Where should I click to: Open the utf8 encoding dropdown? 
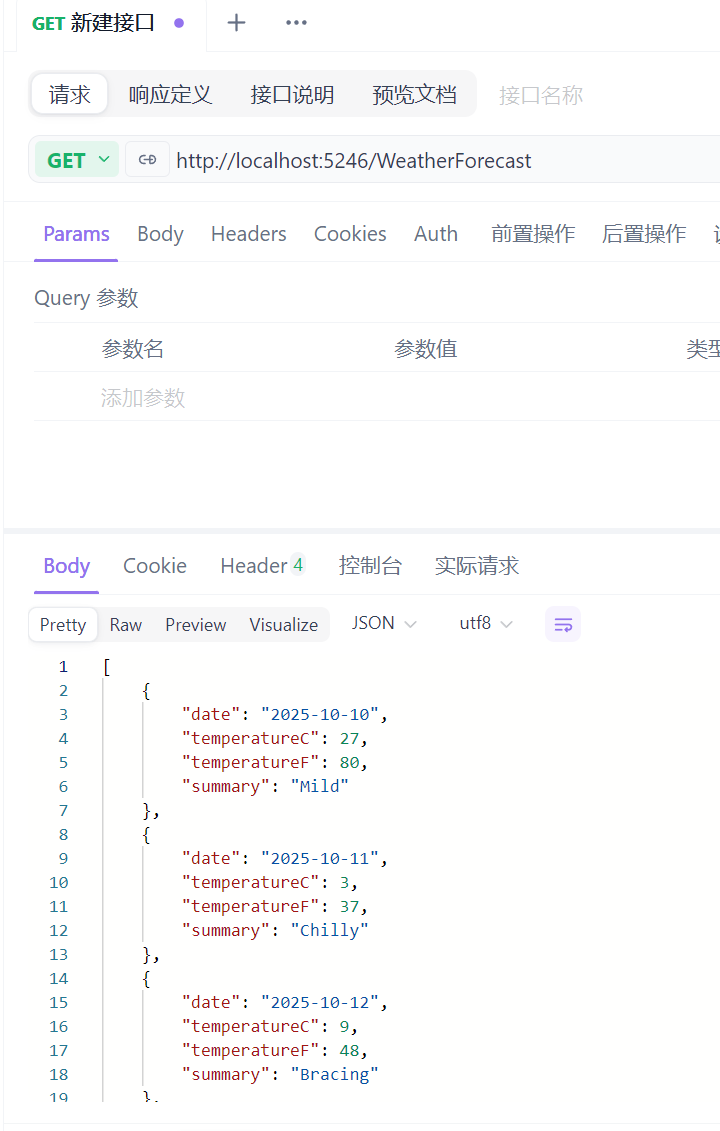pyautogui.click(x=486, y=623)
